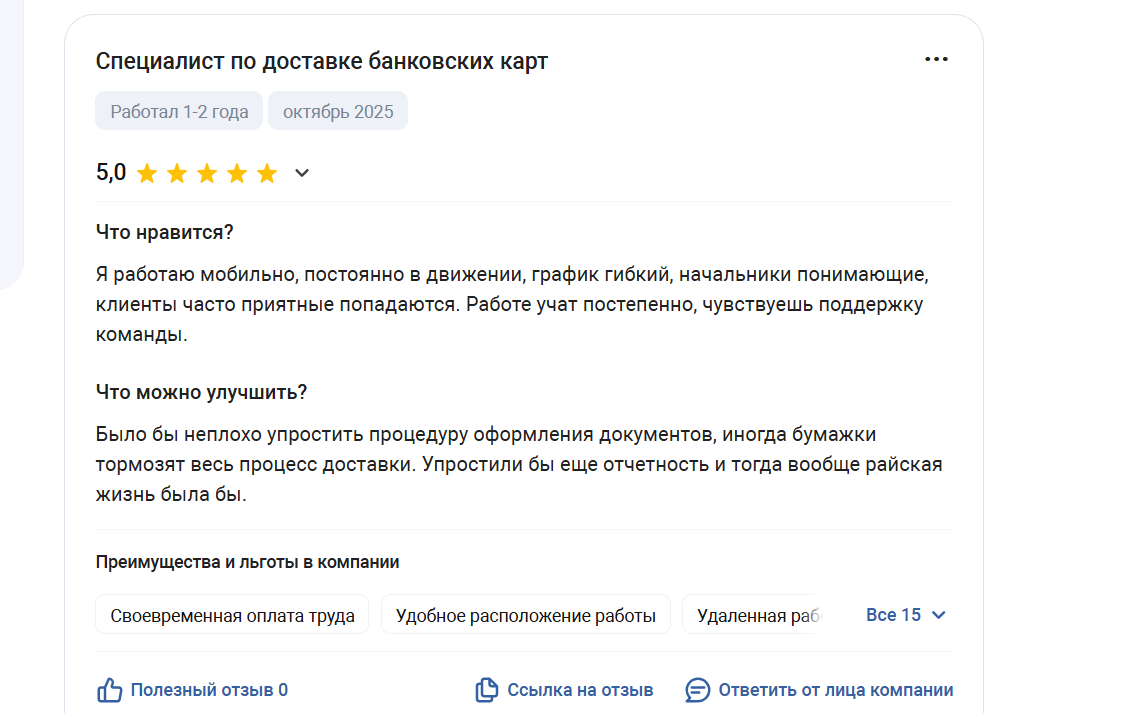Viewport: 1148px width, 713px height.
Task: Click the review title 'Специалист по доставке банковских карт'
Action: click(x=322, y=61)
